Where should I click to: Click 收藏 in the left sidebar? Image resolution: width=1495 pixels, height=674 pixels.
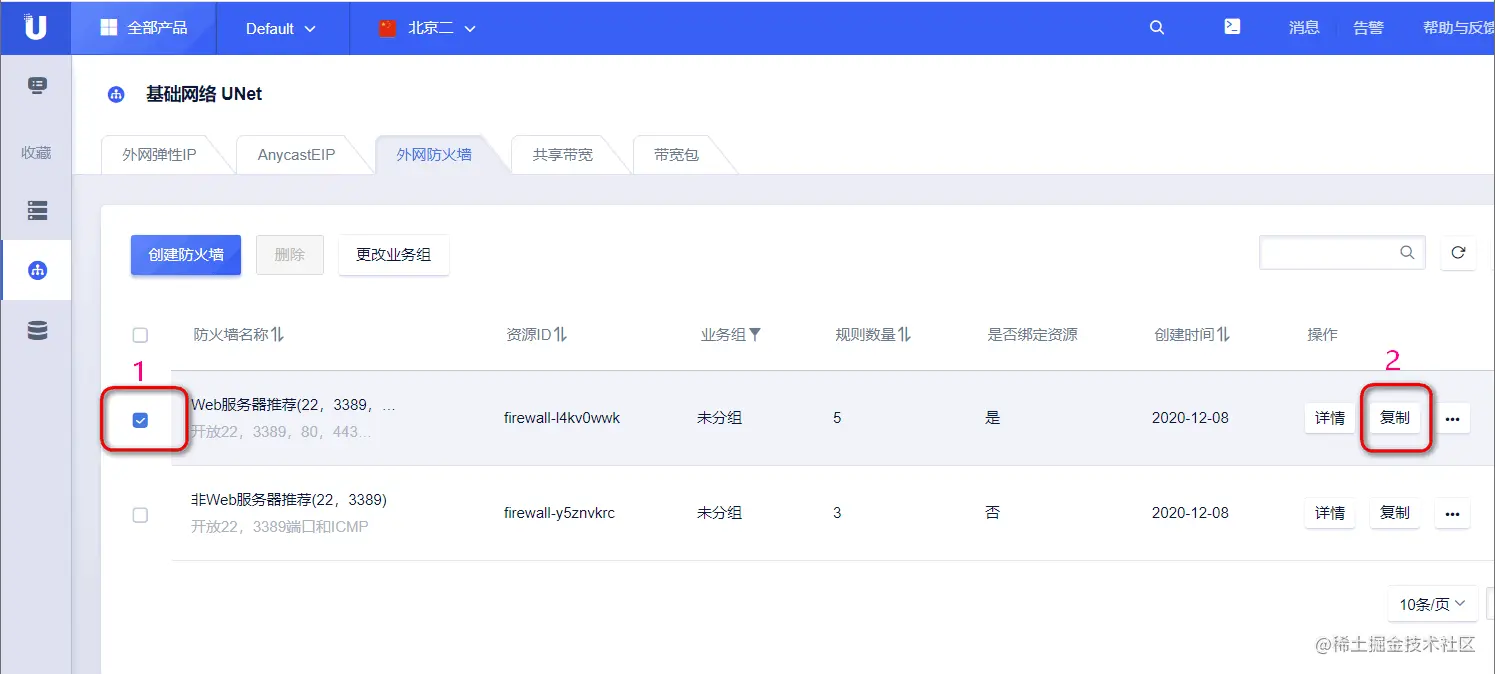tap(36, 153)
